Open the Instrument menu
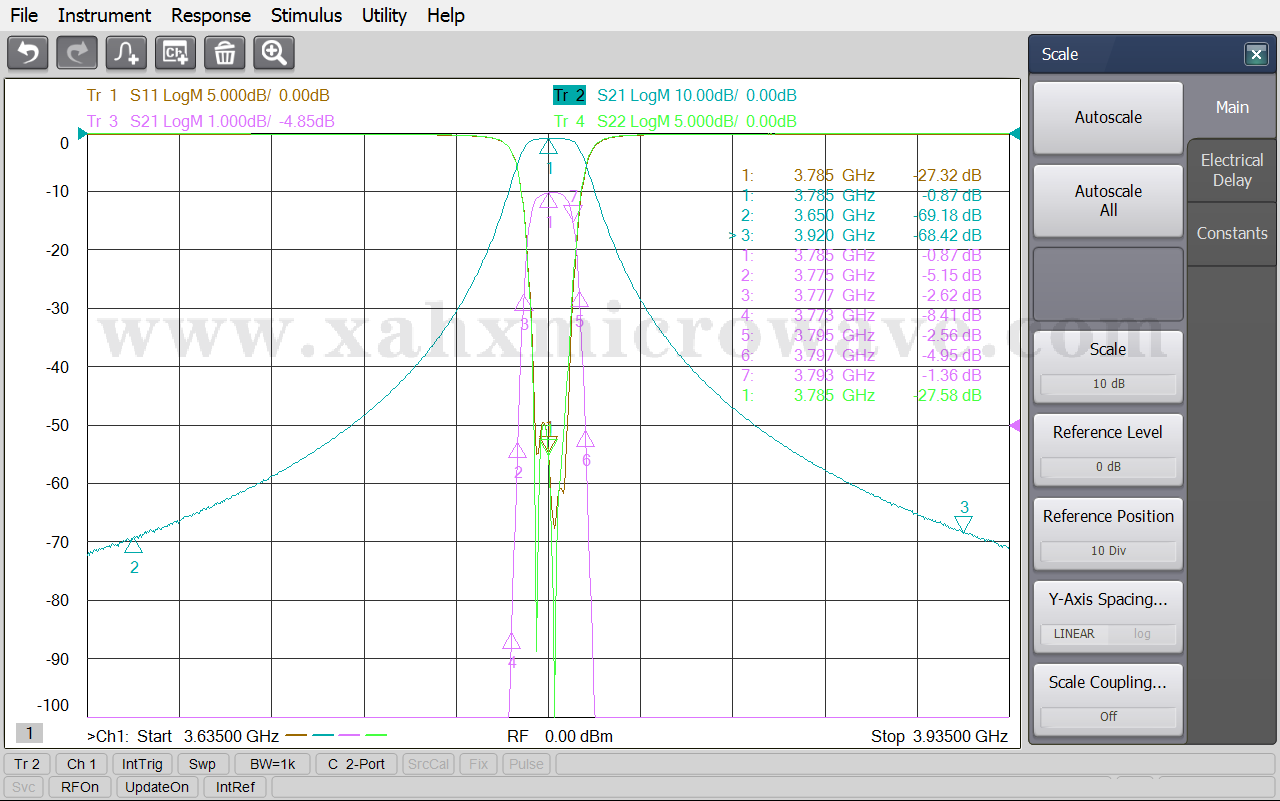 click(104, 15)
